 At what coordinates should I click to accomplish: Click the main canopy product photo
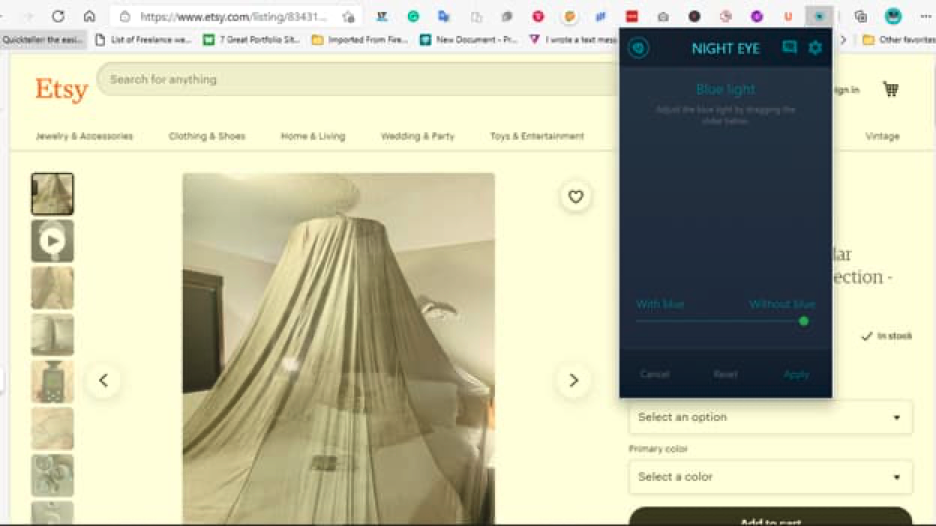tap(338, 349)
